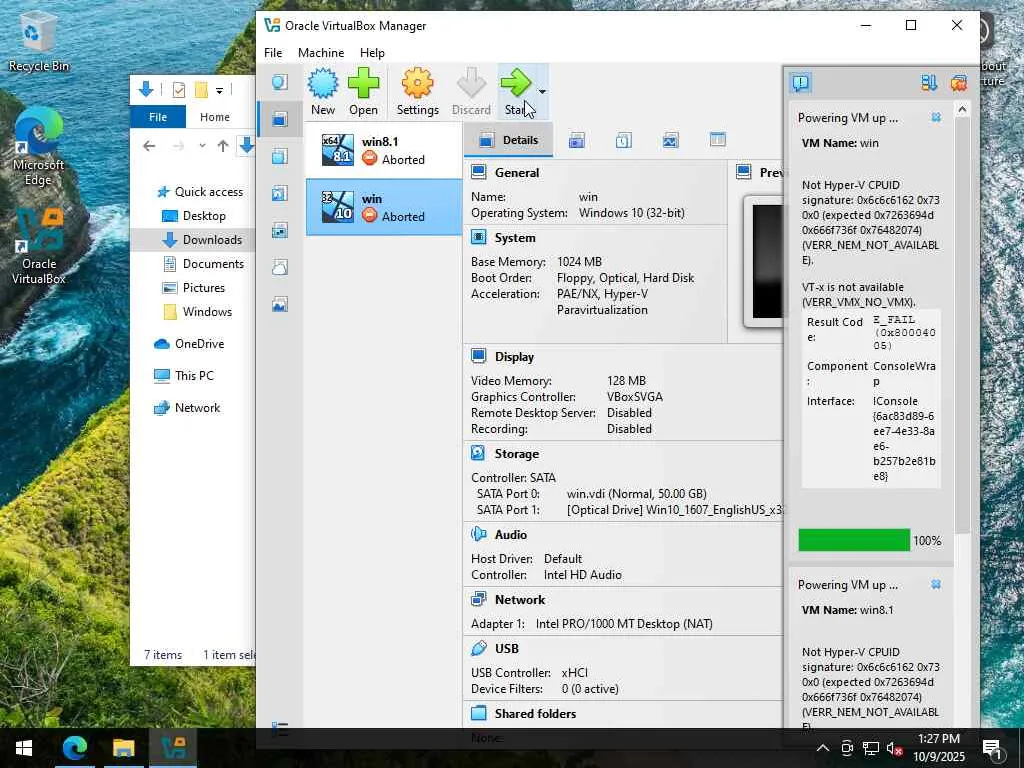Open Settings with the orange gear icon
1024x768 pixels.
[x=417, y=84]
